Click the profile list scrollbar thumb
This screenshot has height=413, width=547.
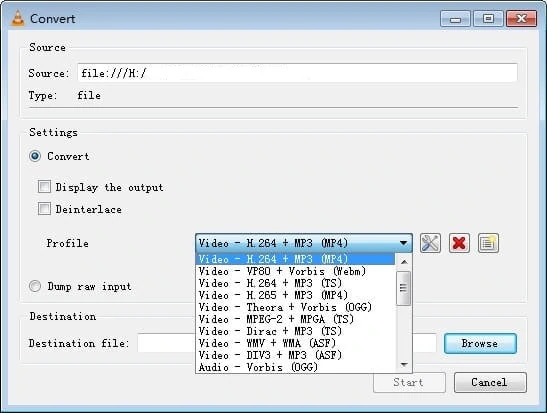404,288
